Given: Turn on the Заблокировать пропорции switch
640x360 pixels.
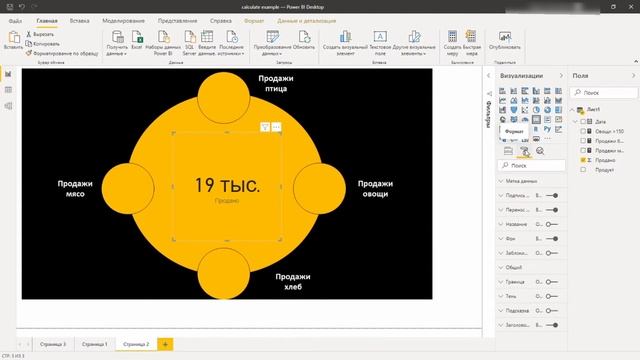Looking at the screenshot, I should pos(552,253).
